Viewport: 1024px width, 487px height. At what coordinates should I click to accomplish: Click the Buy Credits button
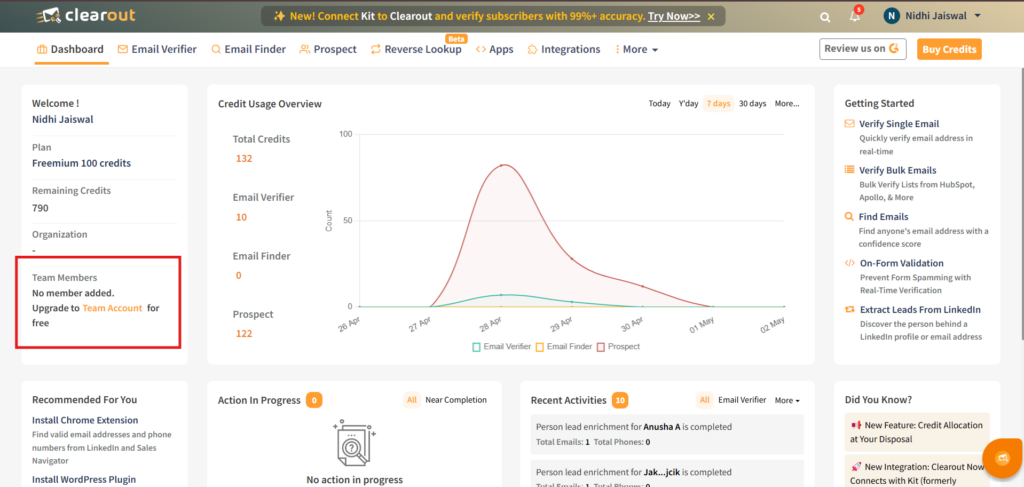click(949, 50)
